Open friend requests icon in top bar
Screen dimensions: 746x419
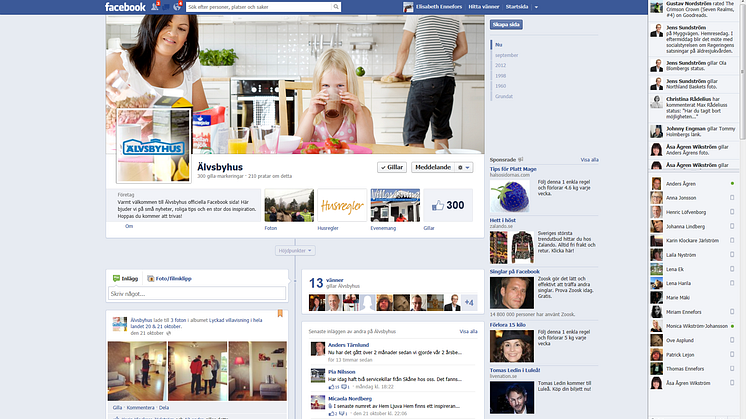(155, 7)
